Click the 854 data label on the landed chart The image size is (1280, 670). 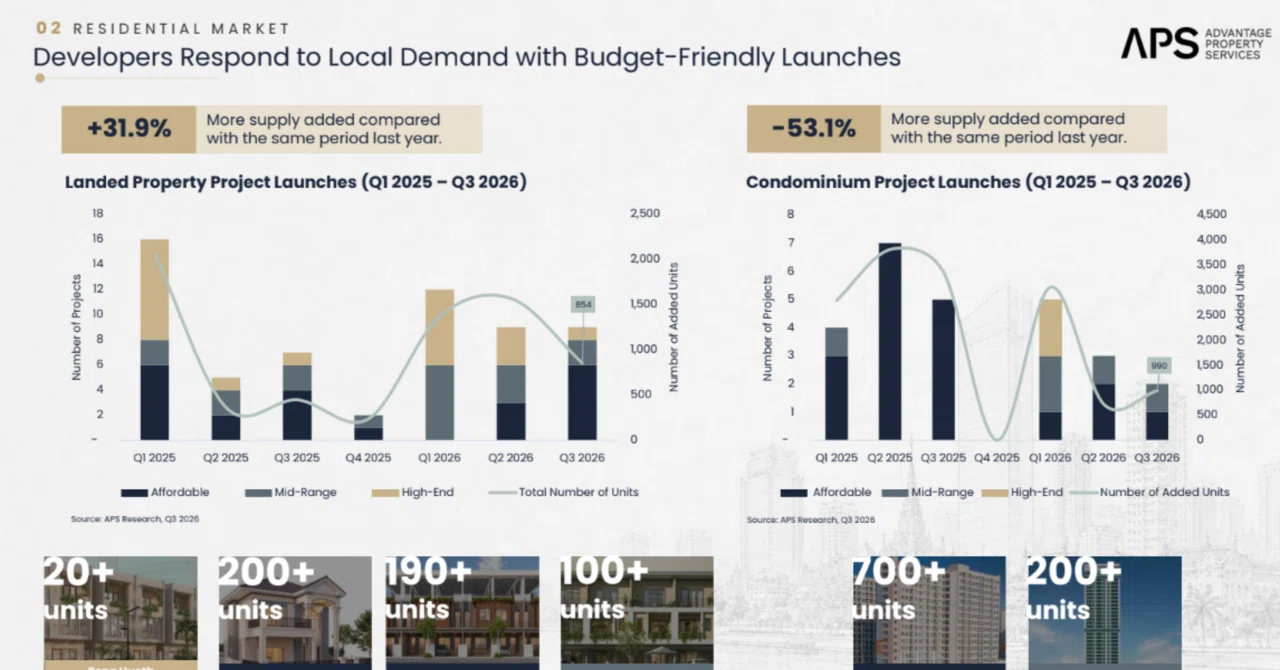click(x=582, y=304)
